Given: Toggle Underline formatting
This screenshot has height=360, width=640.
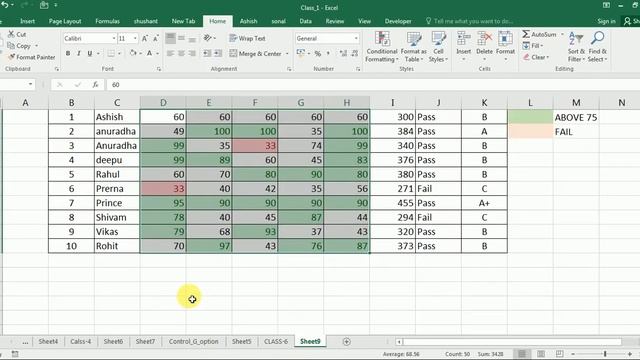Looking at the screenshot, I should click(x=89, y=53).
